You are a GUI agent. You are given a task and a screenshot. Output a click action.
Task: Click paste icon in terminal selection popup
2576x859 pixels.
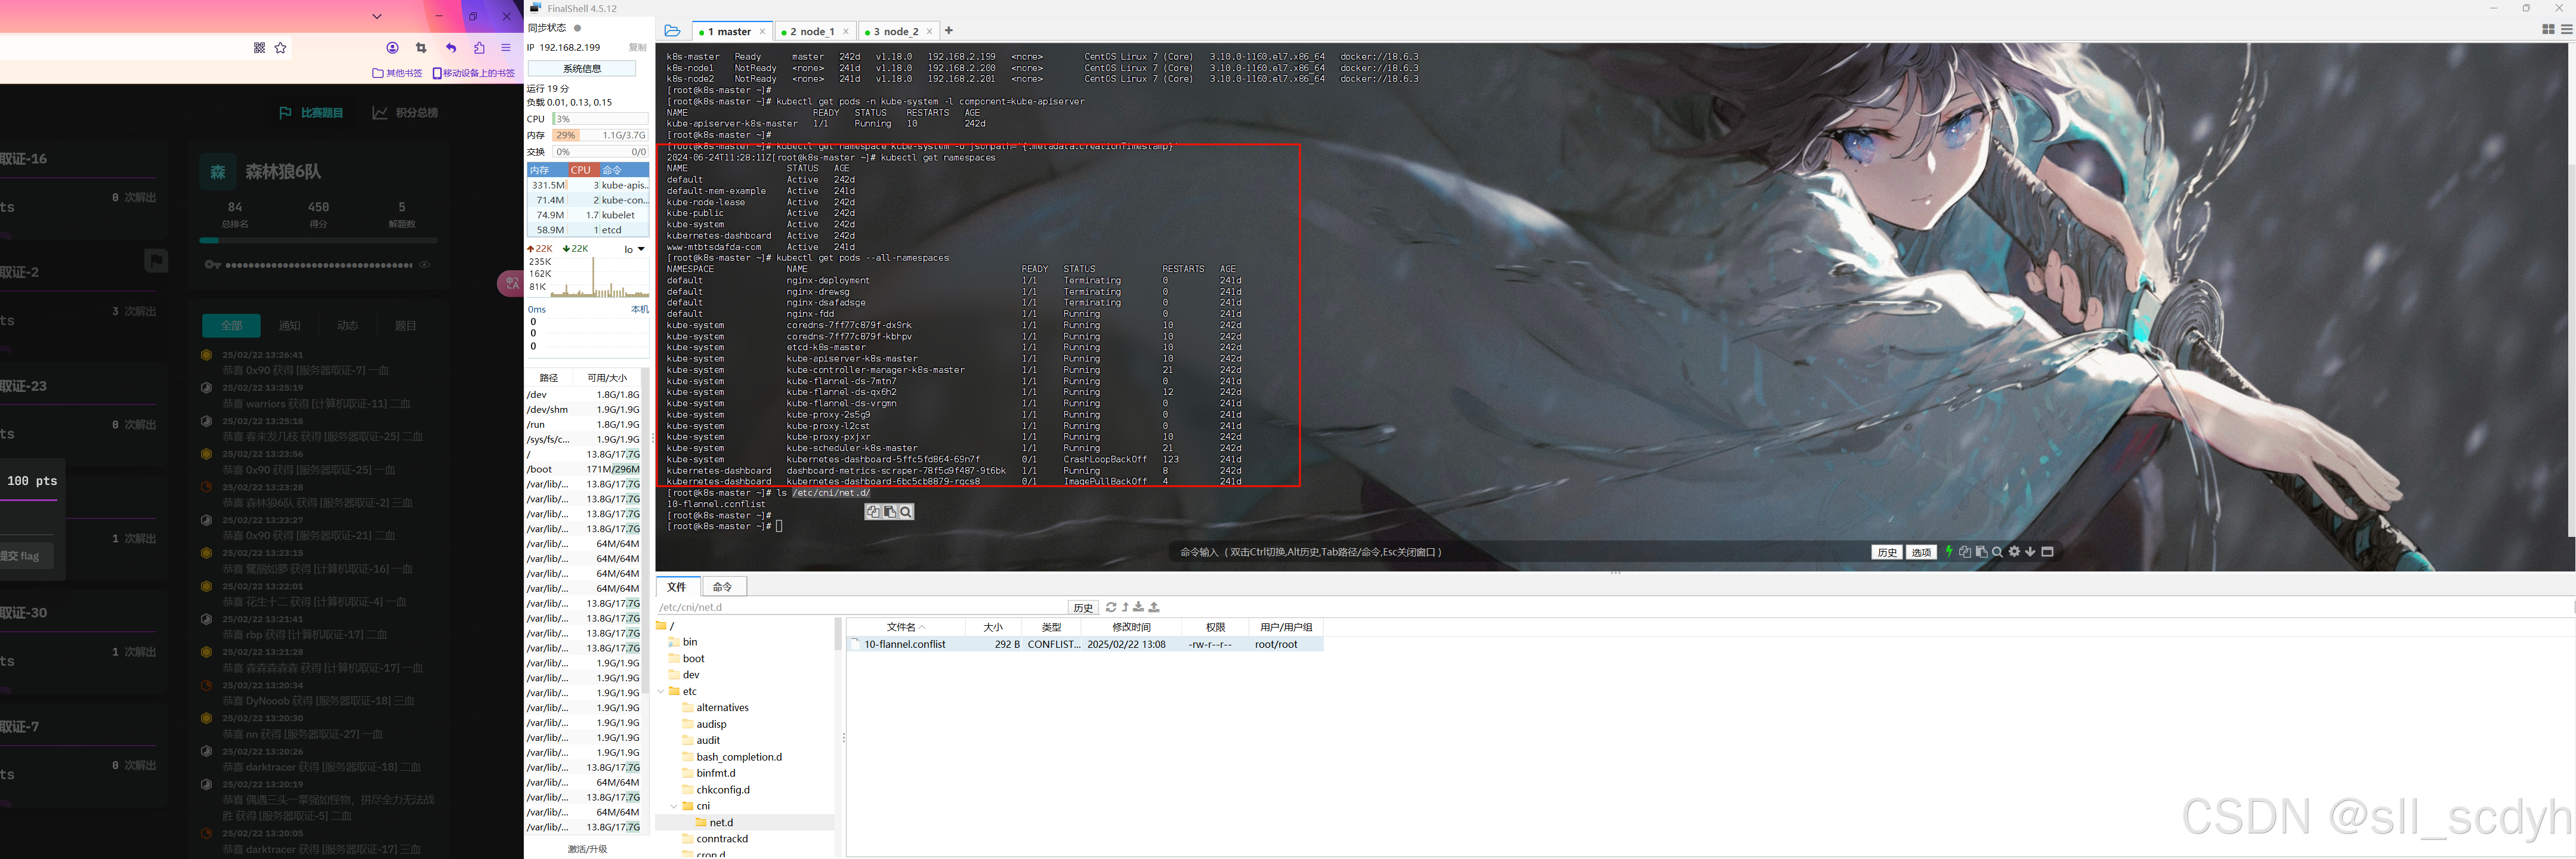pyautogui.click(x=889, y=512)
